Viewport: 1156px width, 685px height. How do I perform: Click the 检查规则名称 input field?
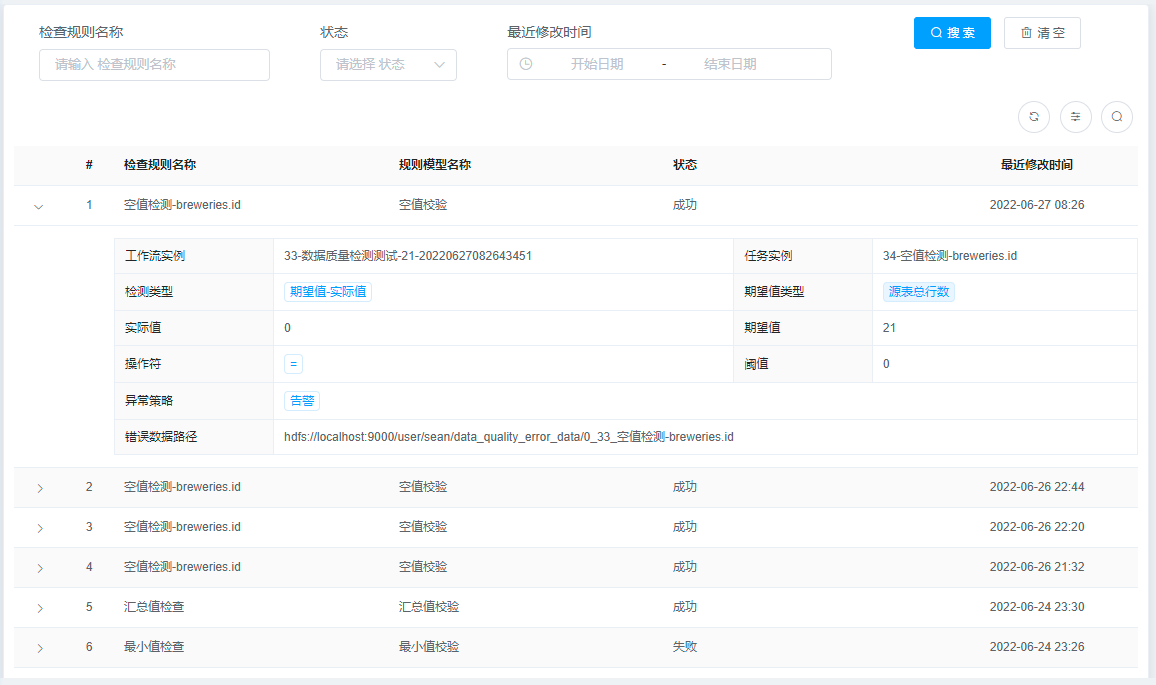[154, 64]
